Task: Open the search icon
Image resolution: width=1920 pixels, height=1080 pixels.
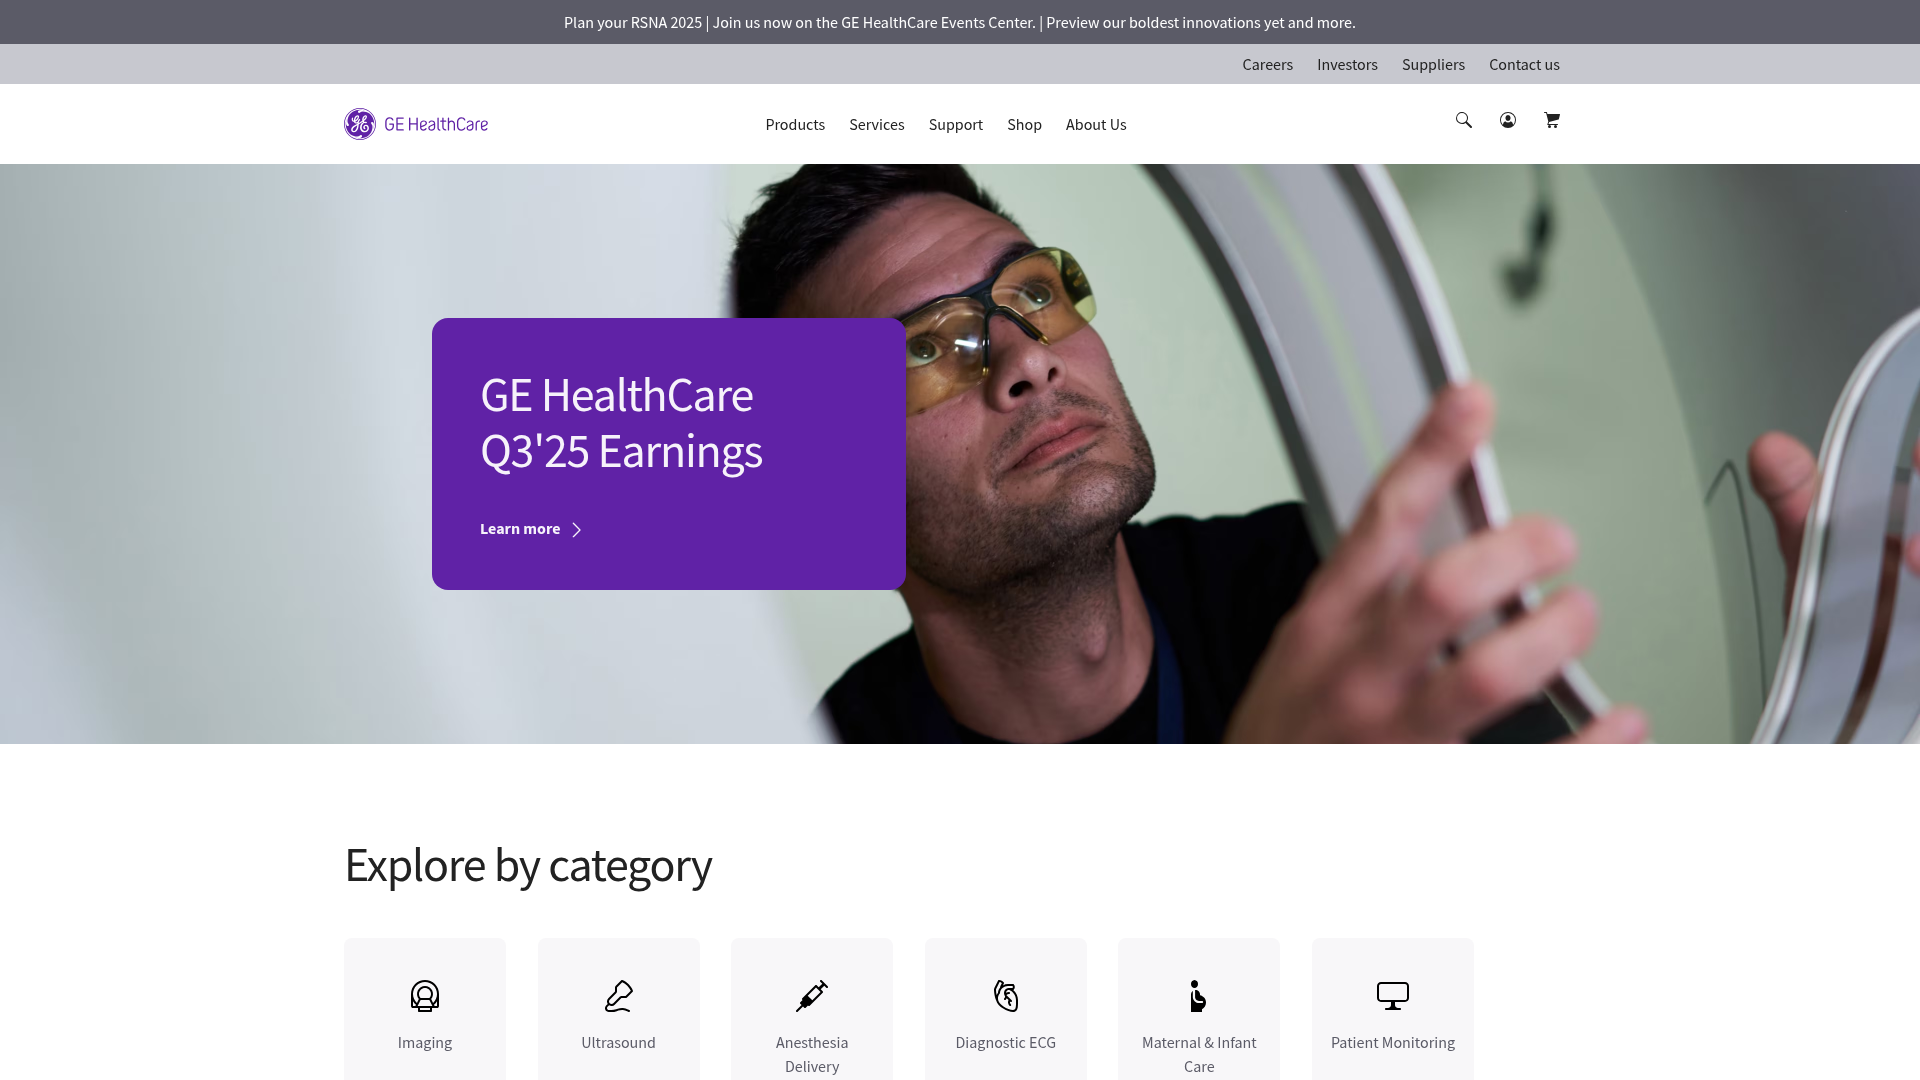Action: [1464, 120]
